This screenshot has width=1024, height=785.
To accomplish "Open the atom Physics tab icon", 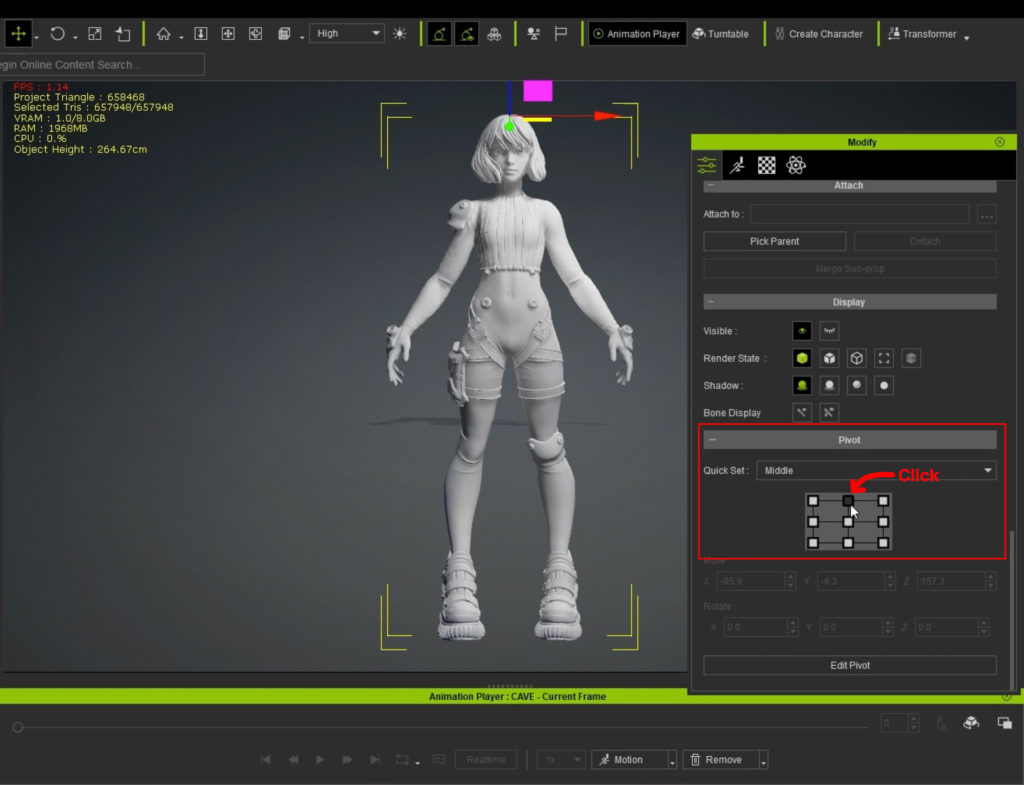I will pyautogui.click(x=796, y=166).
